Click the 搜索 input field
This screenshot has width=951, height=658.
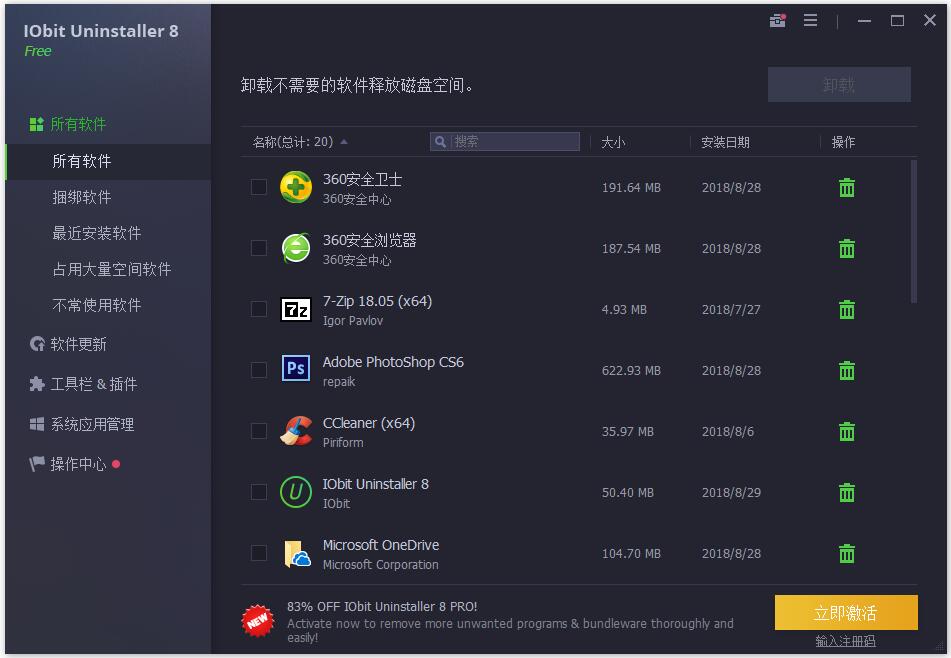coord(505,142)
